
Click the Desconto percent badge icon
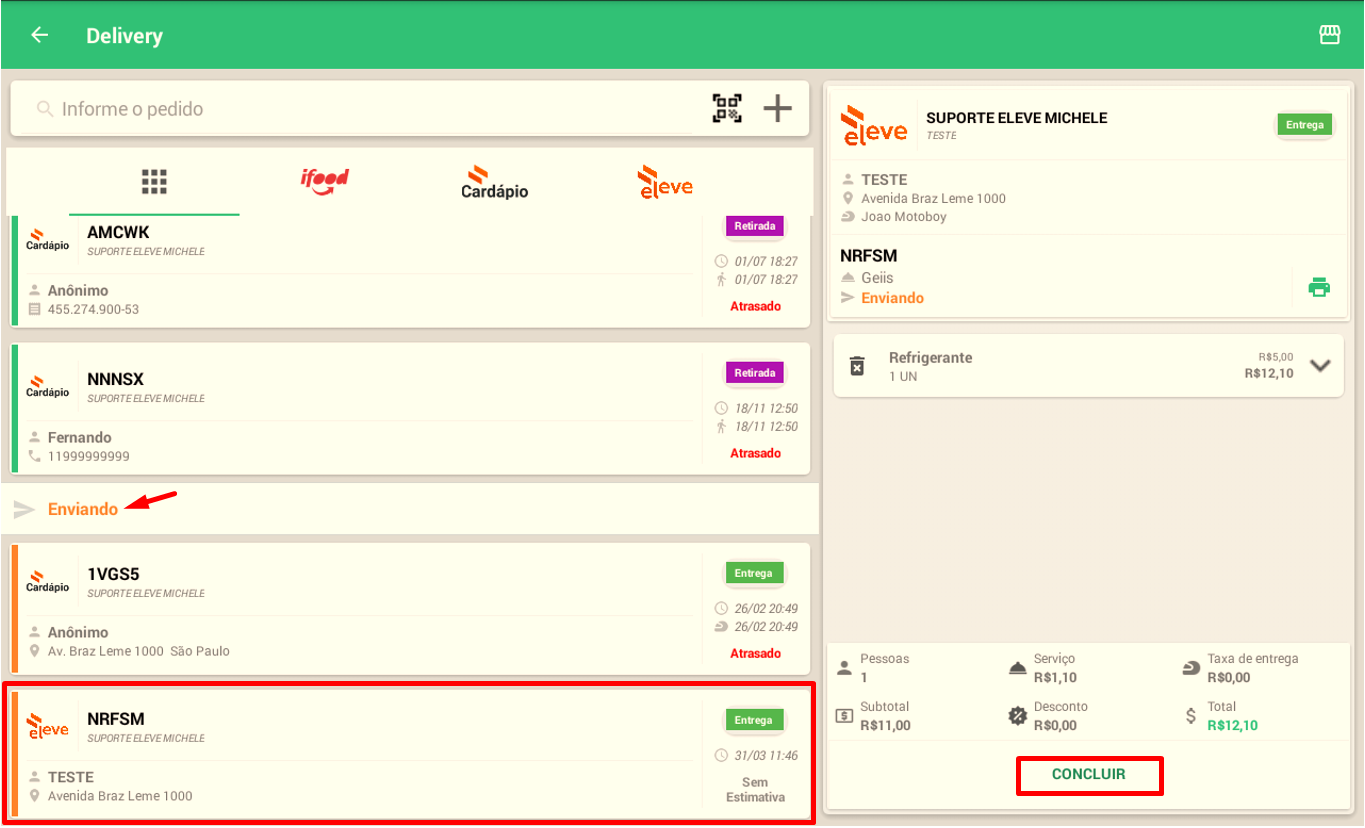(1018, 715)
